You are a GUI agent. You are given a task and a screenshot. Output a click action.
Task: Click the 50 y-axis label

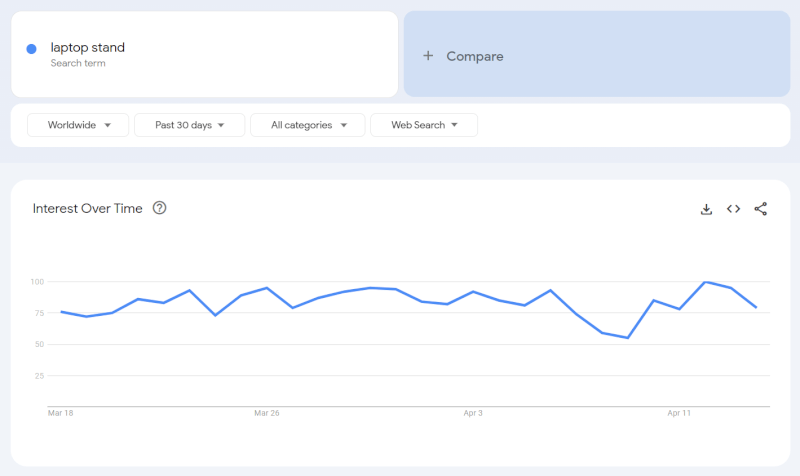(x=39, y=344)
